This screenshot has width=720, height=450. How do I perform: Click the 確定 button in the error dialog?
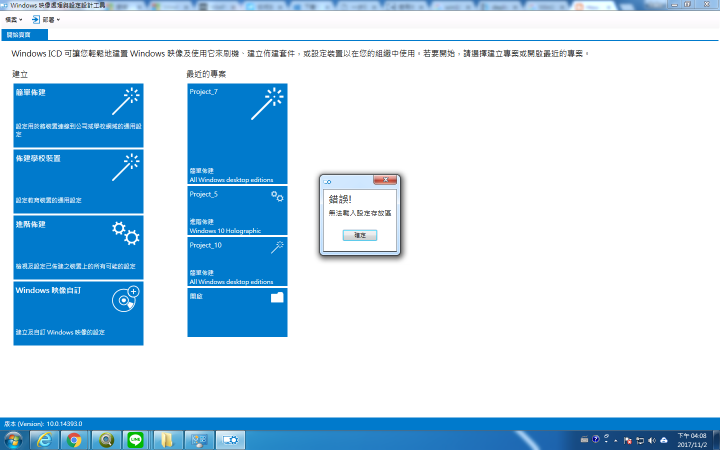click(360, 235)
